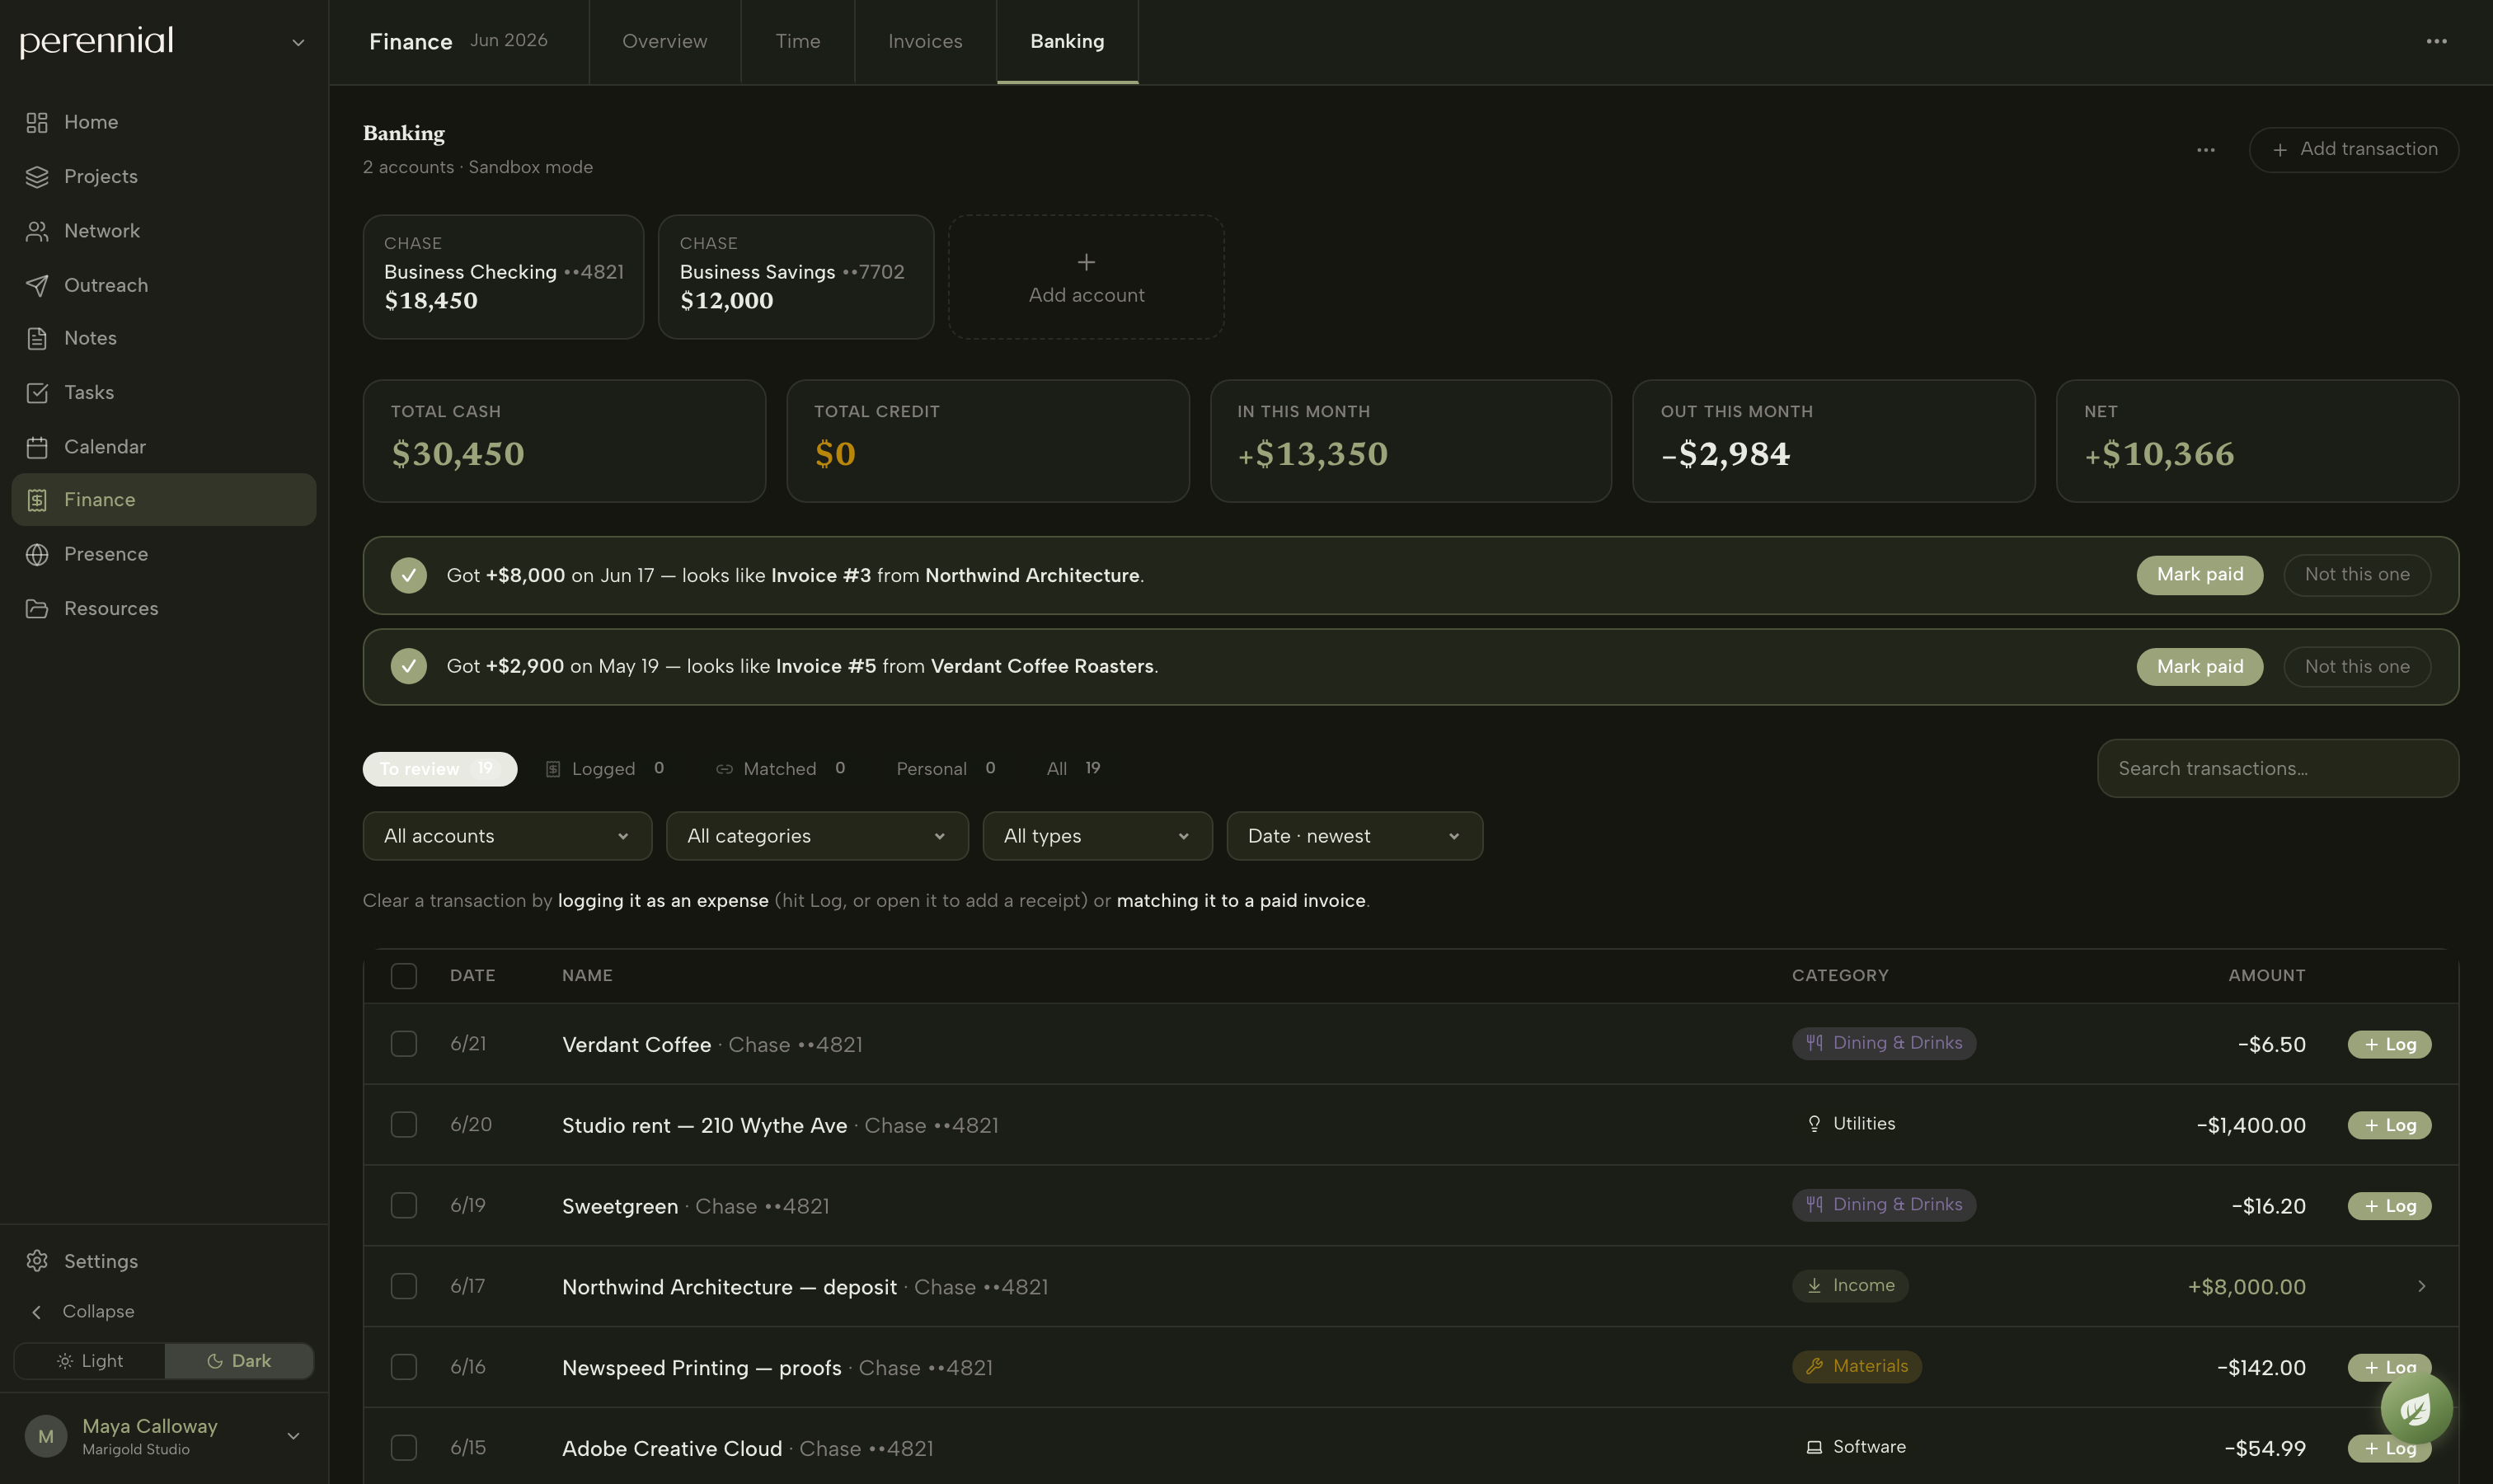This screenshot has height=1484, width=2493.
Task: Click the Notes document icon
Action: pos(37,338)
